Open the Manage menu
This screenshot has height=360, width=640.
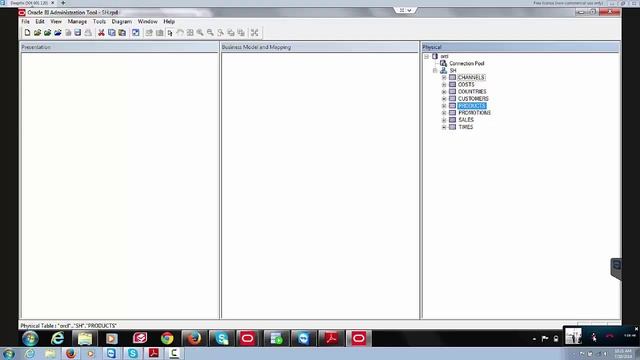point(77,21)
